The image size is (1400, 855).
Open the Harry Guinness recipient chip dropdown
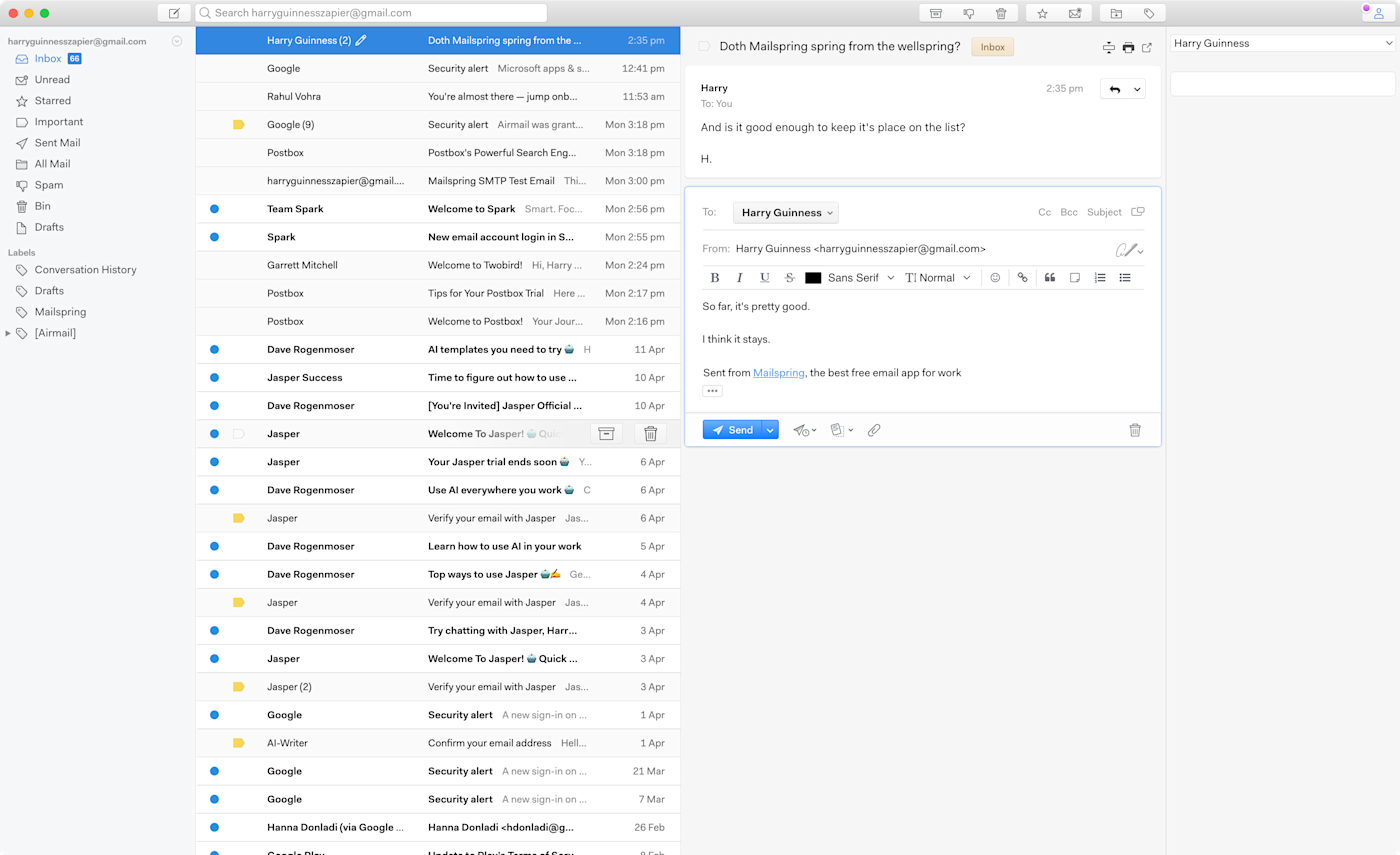click(x=786, y=212)
